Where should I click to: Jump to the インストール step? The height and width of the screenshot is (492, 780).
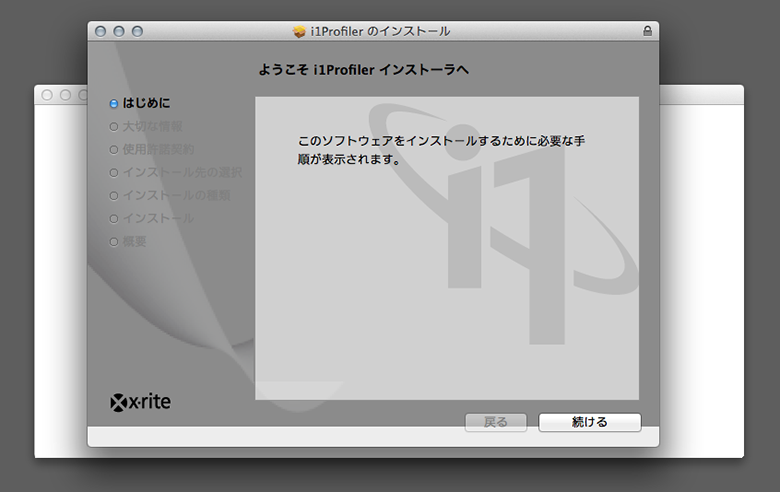(x=158, y=218)
